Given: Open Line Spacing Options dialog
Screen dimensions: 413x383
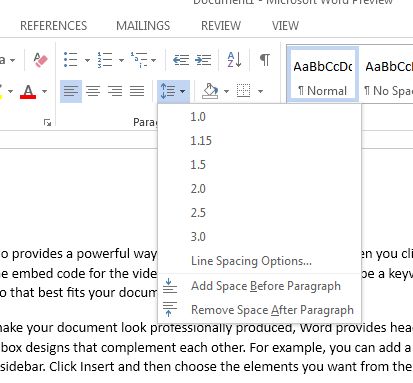Looking at the screenshot, I should tap(260, 261).
